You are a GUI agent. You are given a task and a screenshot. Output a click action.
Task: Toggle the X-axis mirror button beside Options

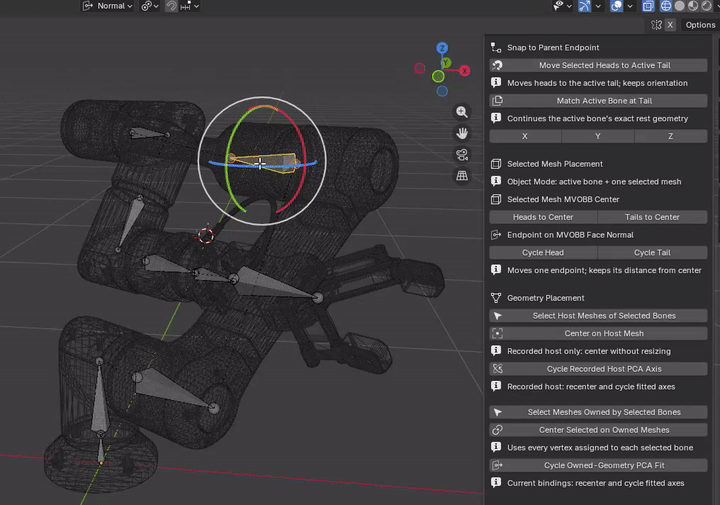point(670,25)
